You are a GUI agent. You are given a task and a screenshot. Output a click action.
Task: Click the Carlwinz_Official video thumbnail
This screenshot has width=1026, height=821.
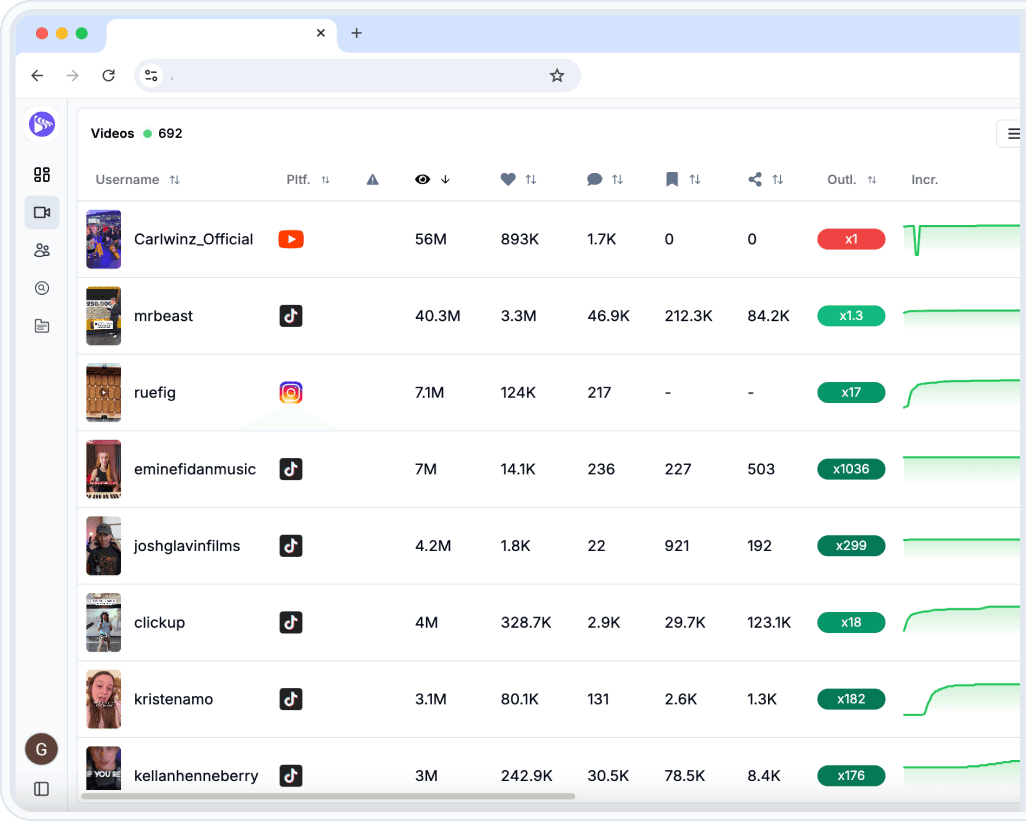coord(103,239)
